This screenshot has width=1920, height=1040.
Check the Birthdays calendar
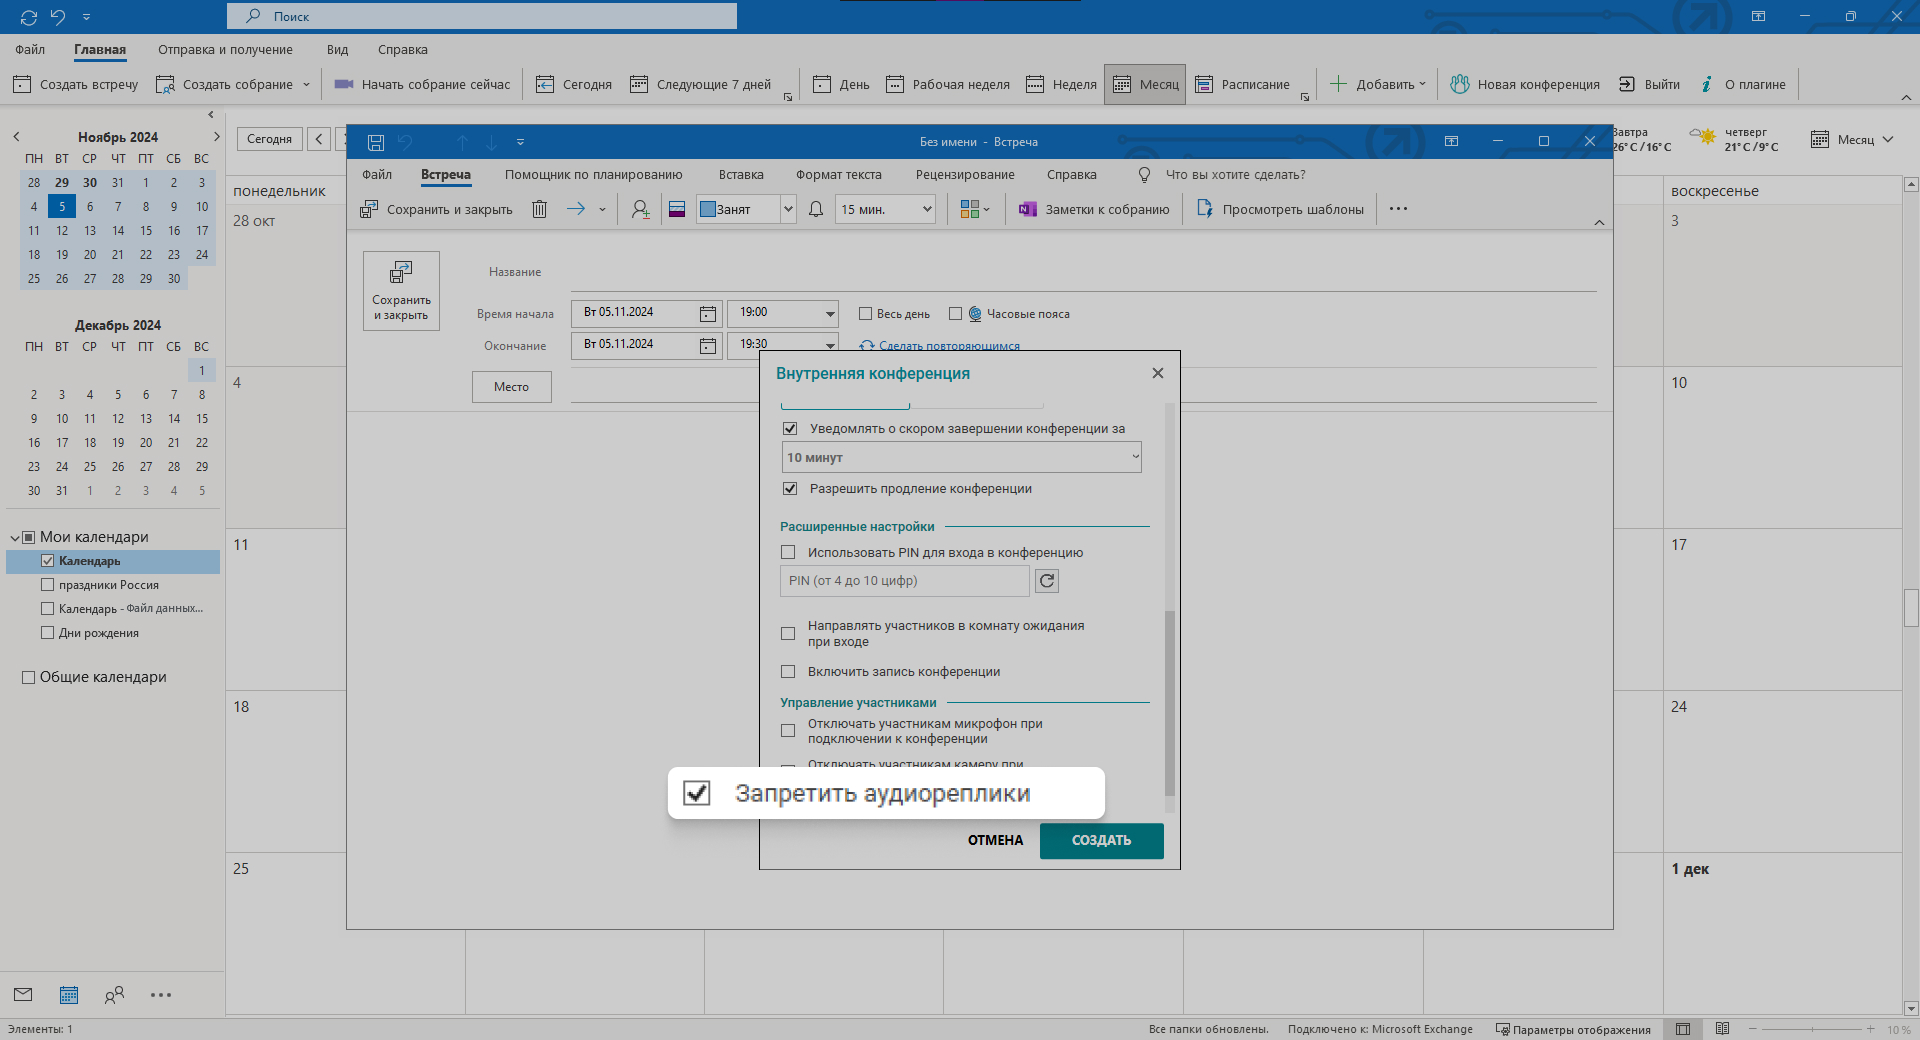47,633
